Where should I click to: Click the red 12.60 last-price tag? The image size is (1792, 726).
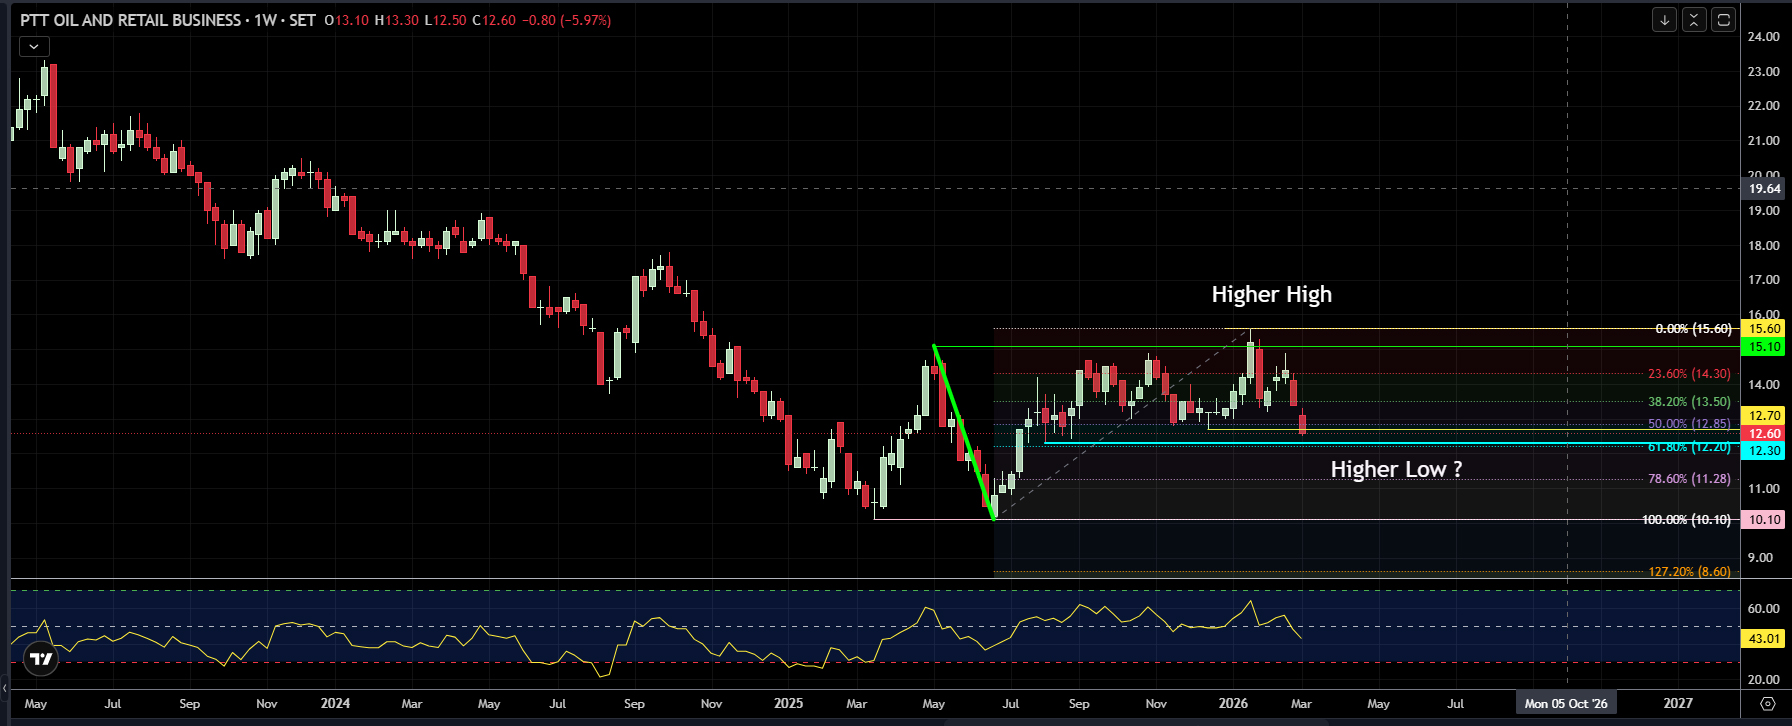(x=1765, y=433)
